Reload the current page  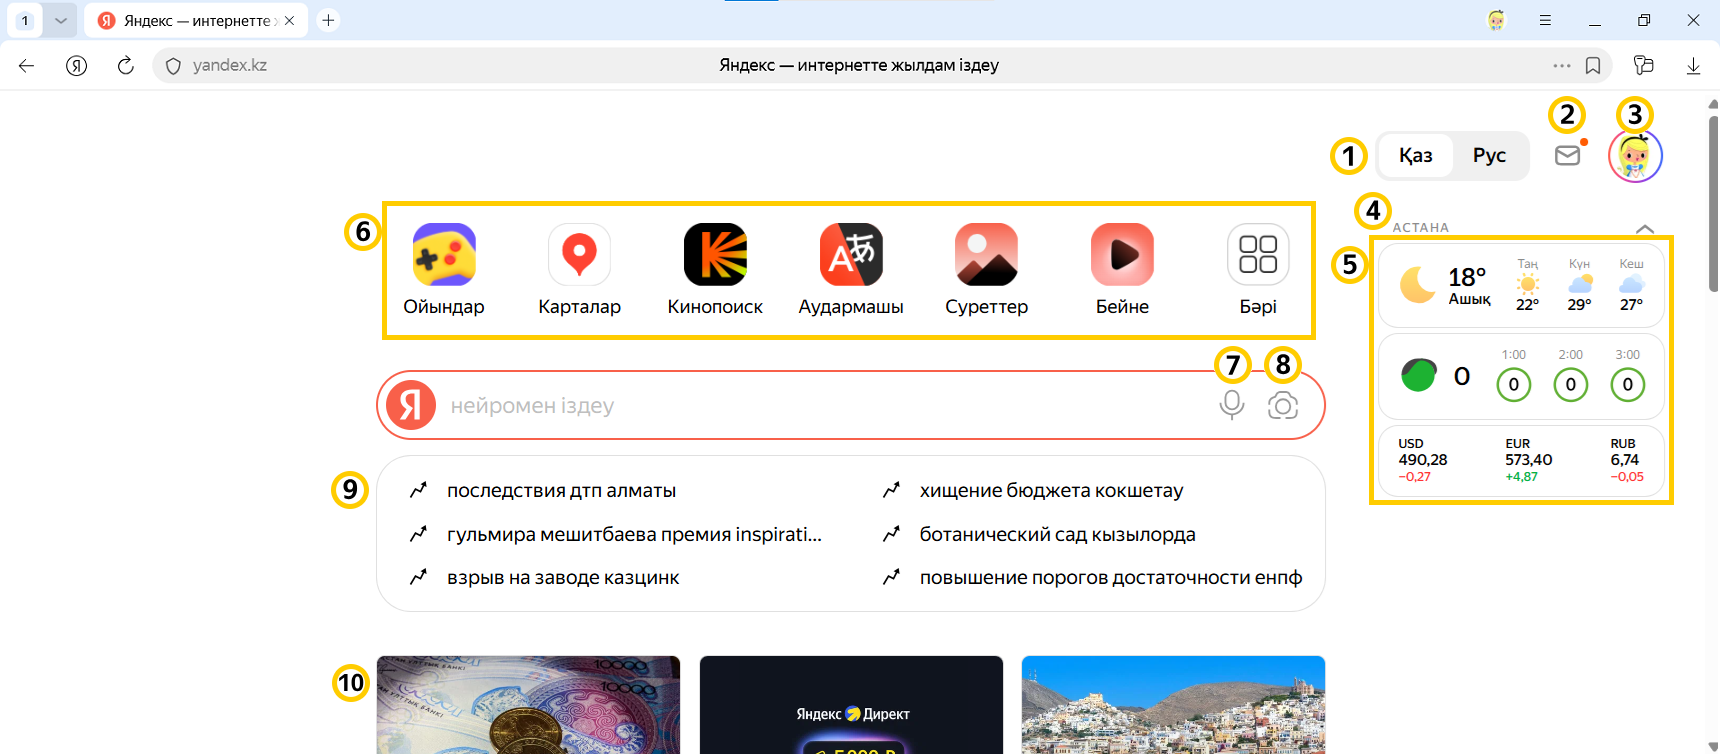pyautogui.click(x=125, y=66)
